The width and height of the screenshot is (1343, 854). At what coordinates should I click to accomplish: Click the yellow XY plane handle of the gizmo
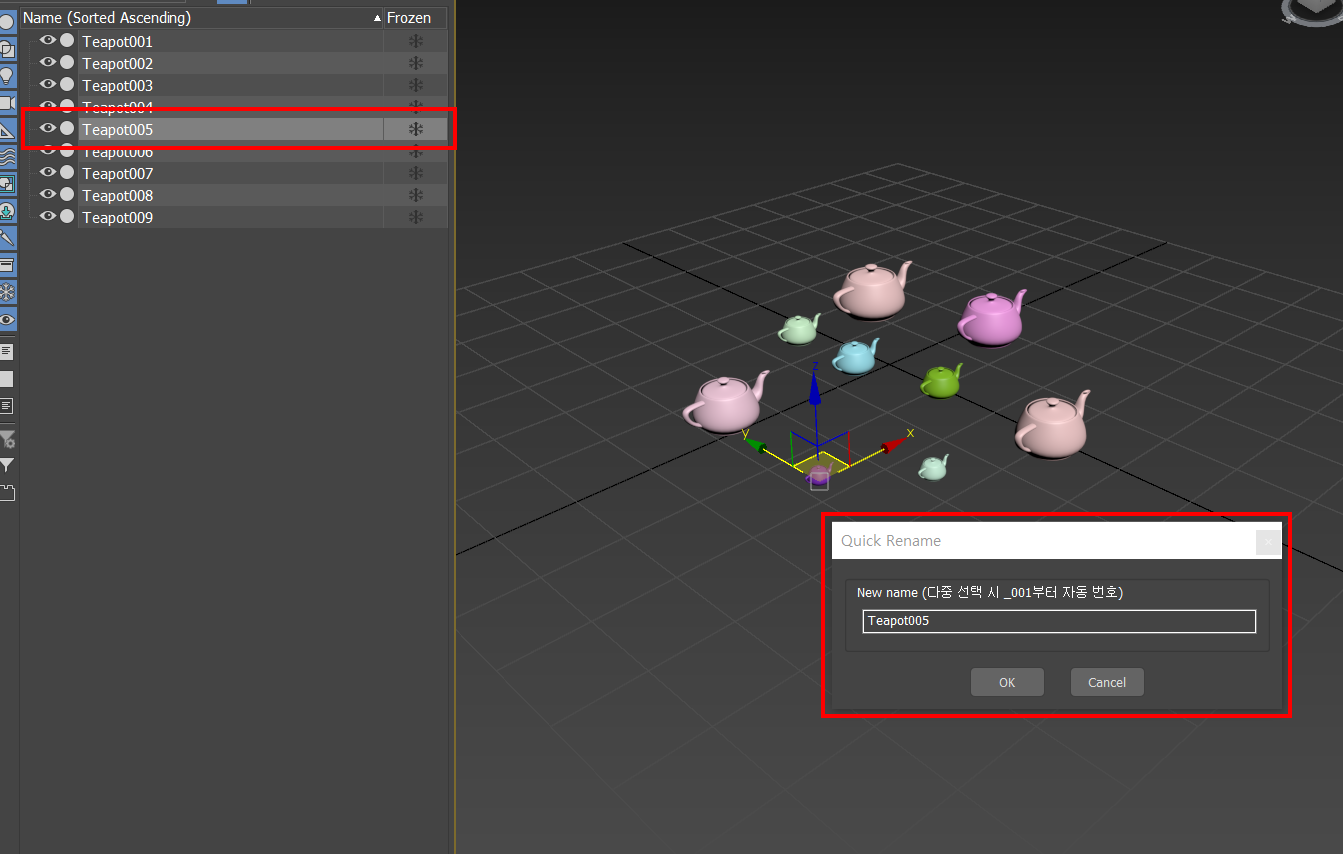[x=822, y=463]
